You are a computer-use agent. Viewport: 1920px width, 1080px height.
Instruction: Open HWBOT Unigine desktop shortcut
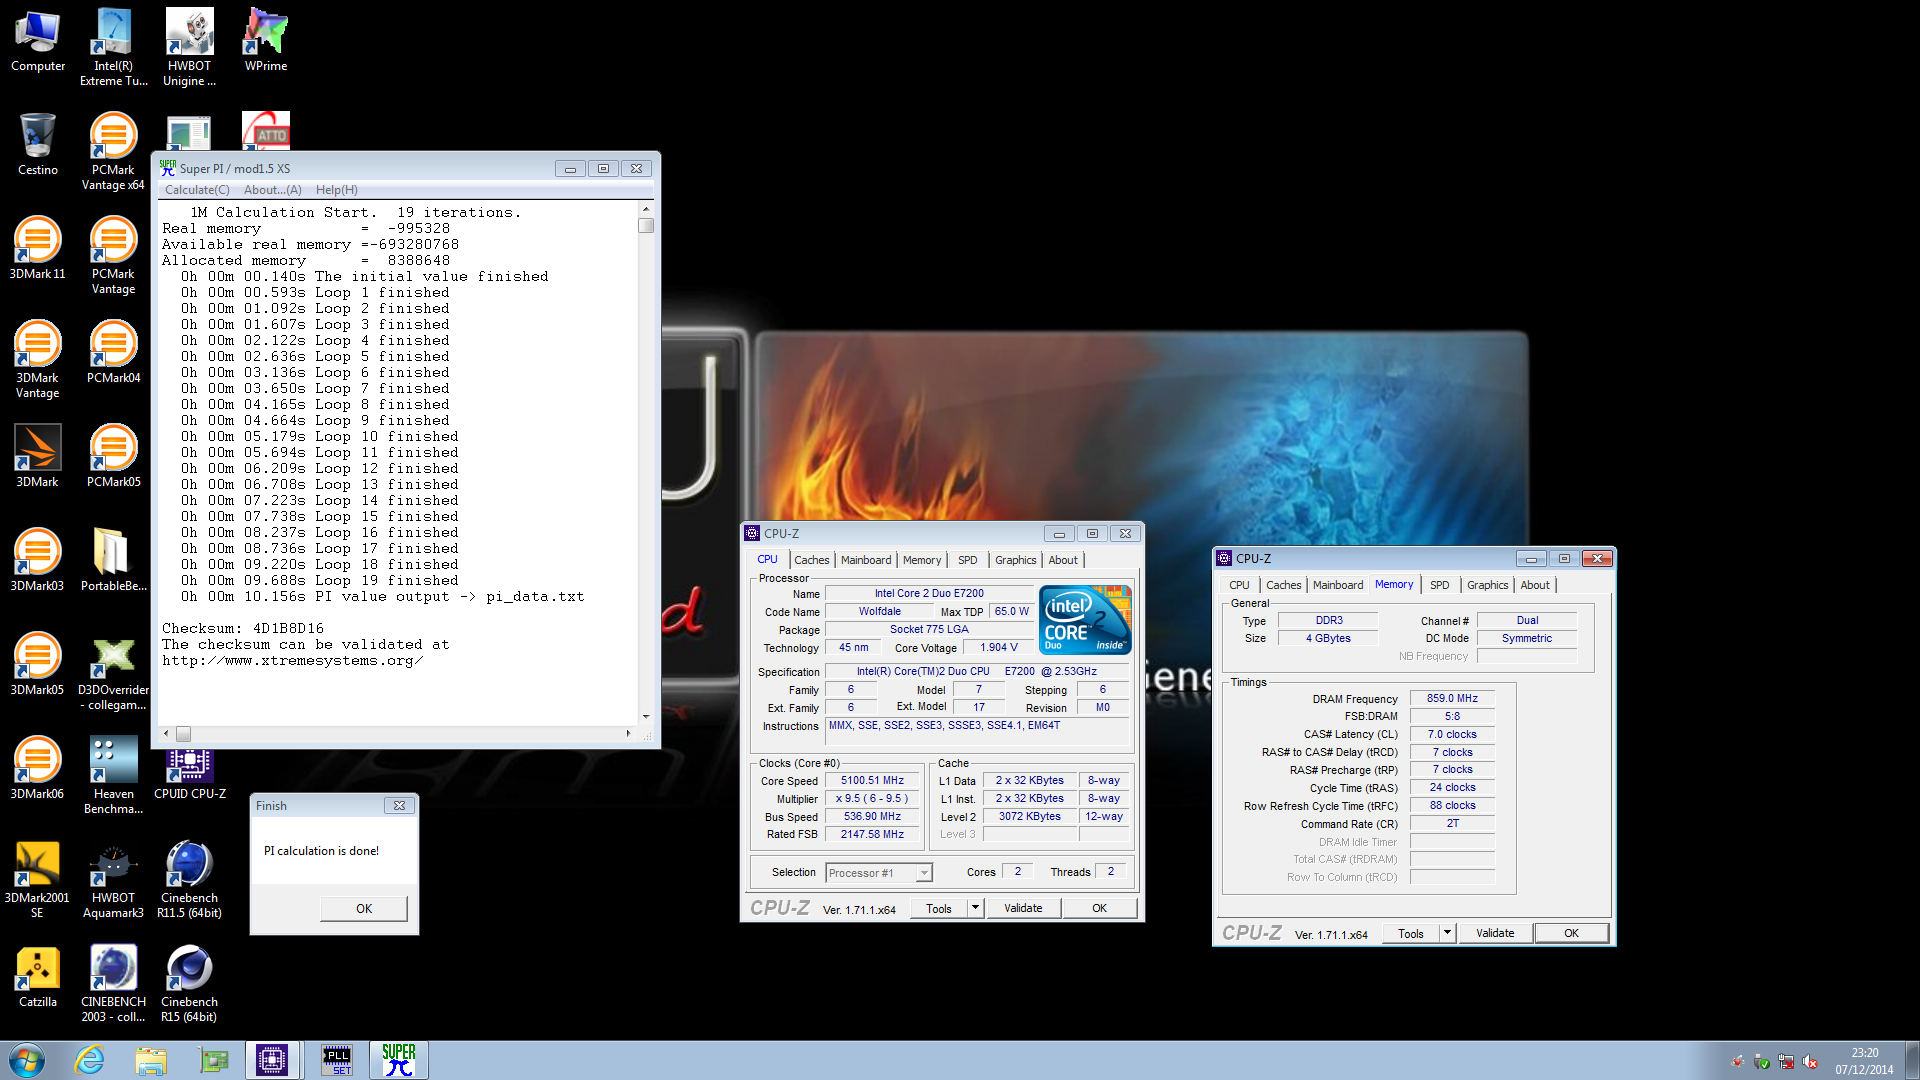pos(189,47)
